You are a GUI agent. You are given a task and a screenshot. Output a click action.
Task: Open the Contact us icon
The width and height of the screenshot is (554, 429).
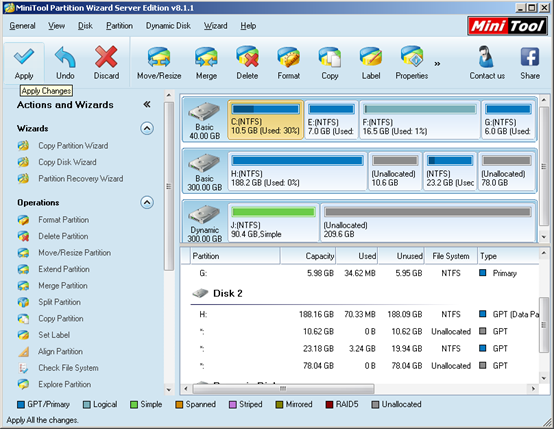(x=487, y=63)
